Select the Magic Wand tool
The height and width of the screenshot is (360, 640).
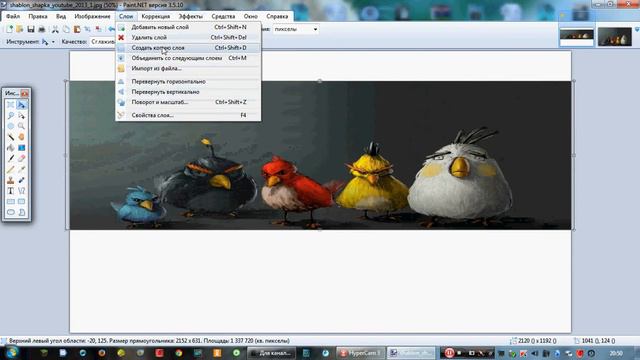point(11,137)
